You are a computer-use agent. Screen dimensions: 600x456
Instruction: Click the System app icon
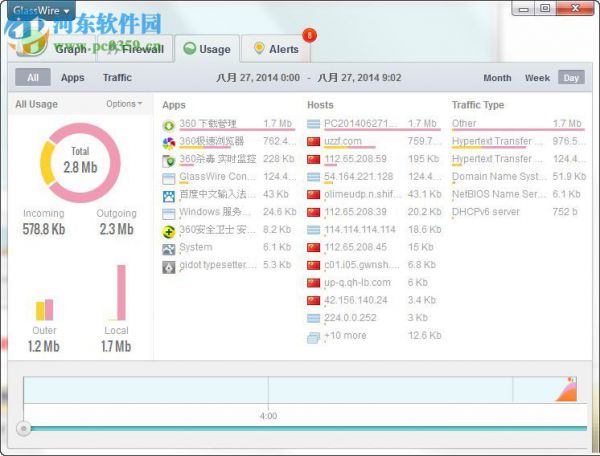click(x=169, y=249)
